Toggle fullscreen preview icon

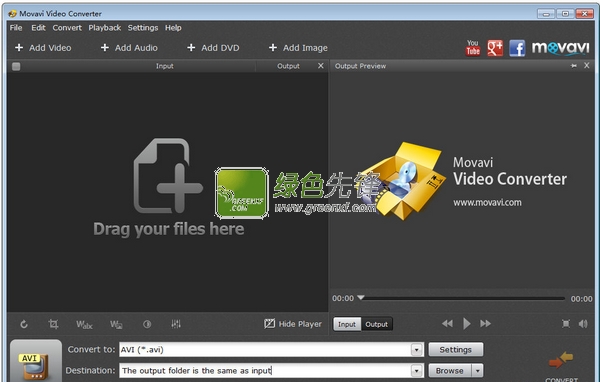pyautogui.click(x=566, y=324)
